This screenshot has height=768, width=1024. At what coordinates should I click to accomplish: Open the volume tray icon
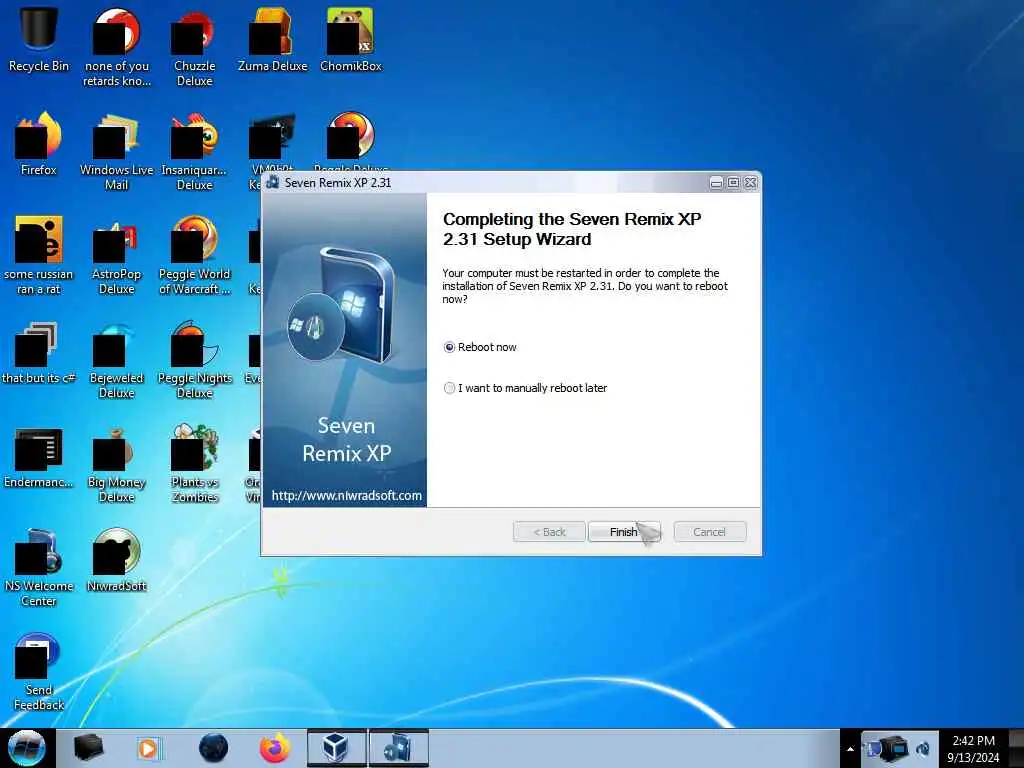point(922,749)
